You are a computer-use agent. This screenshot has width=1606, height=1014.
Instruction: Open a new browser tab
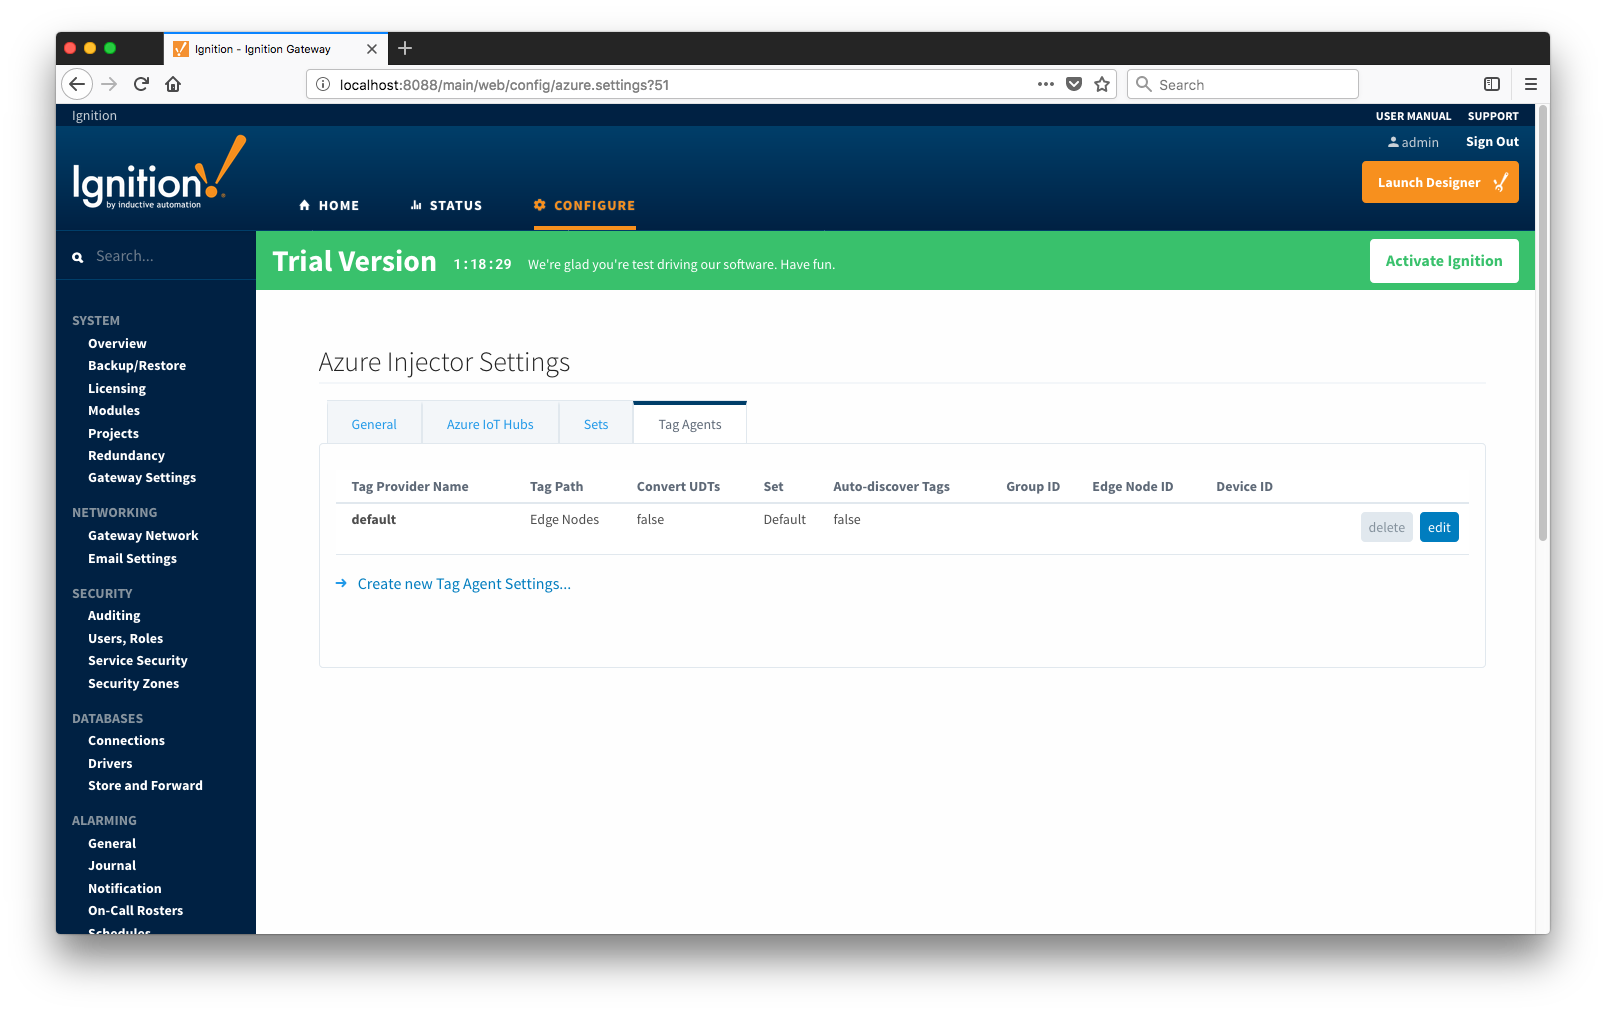click(405, 48)
